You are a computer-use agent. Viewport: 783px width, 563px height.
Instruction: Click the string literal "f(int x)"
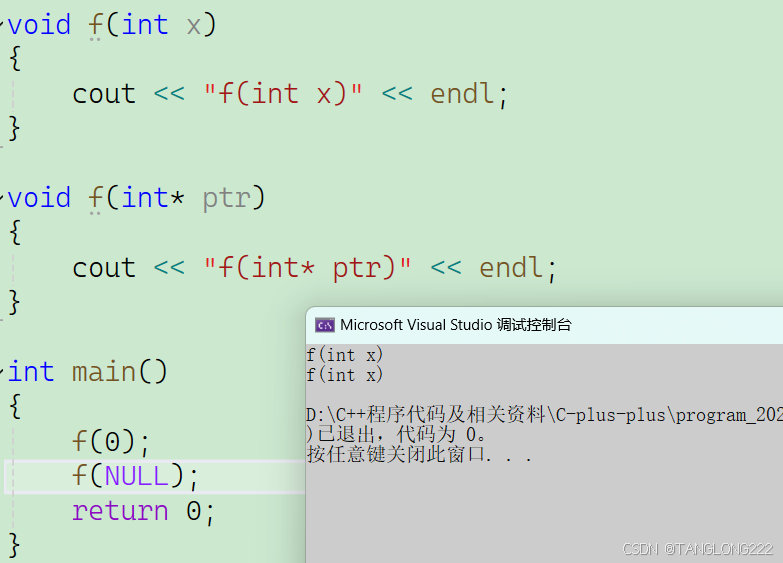tap(283, 93)
